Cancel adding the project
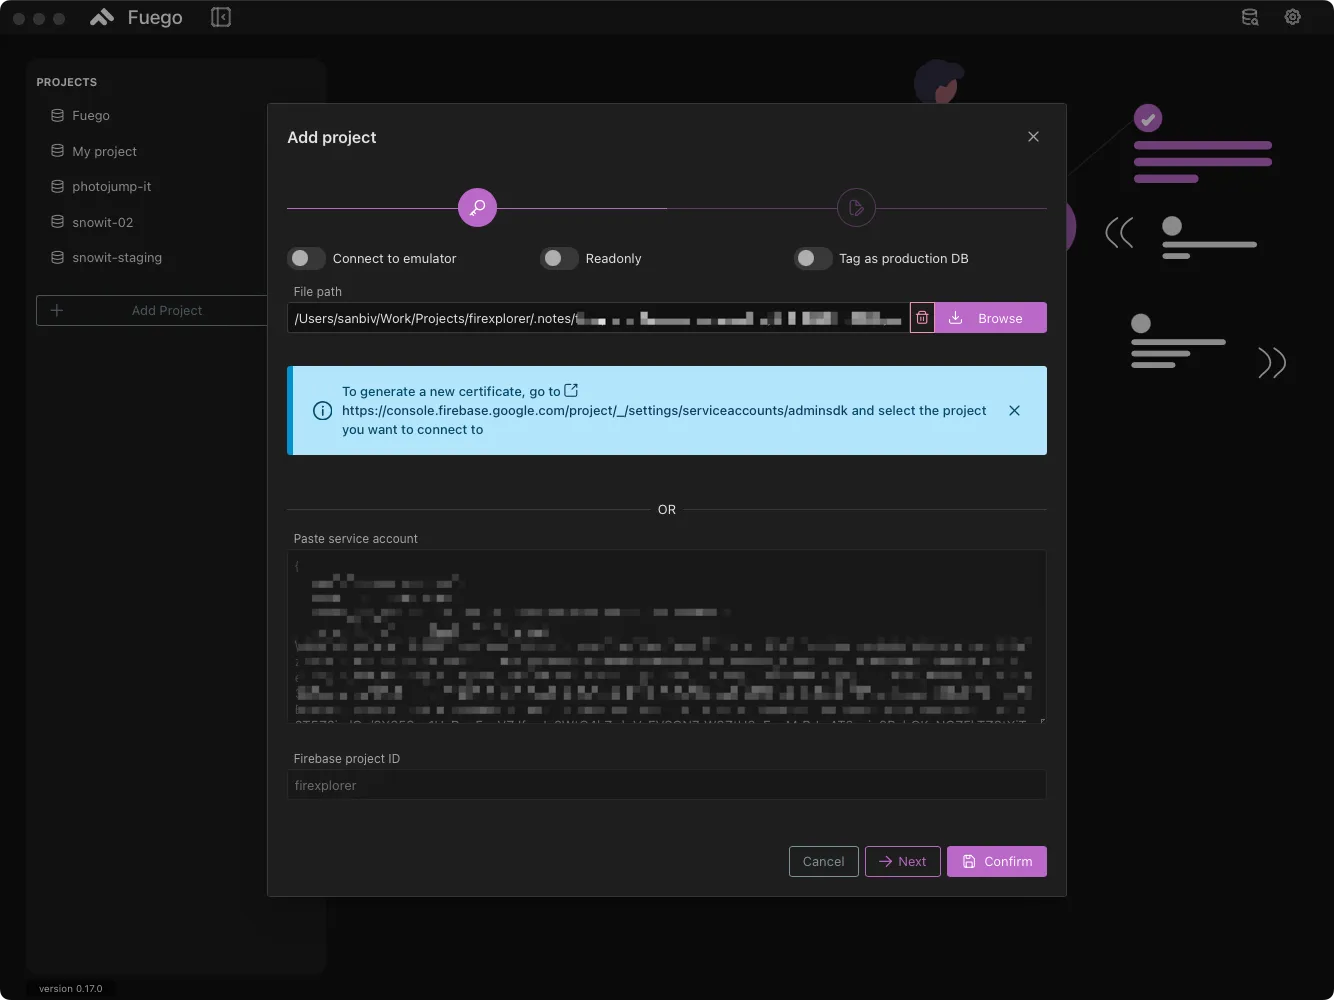This screenshot has height=1000, width=1334. click(x=823, y=861)
